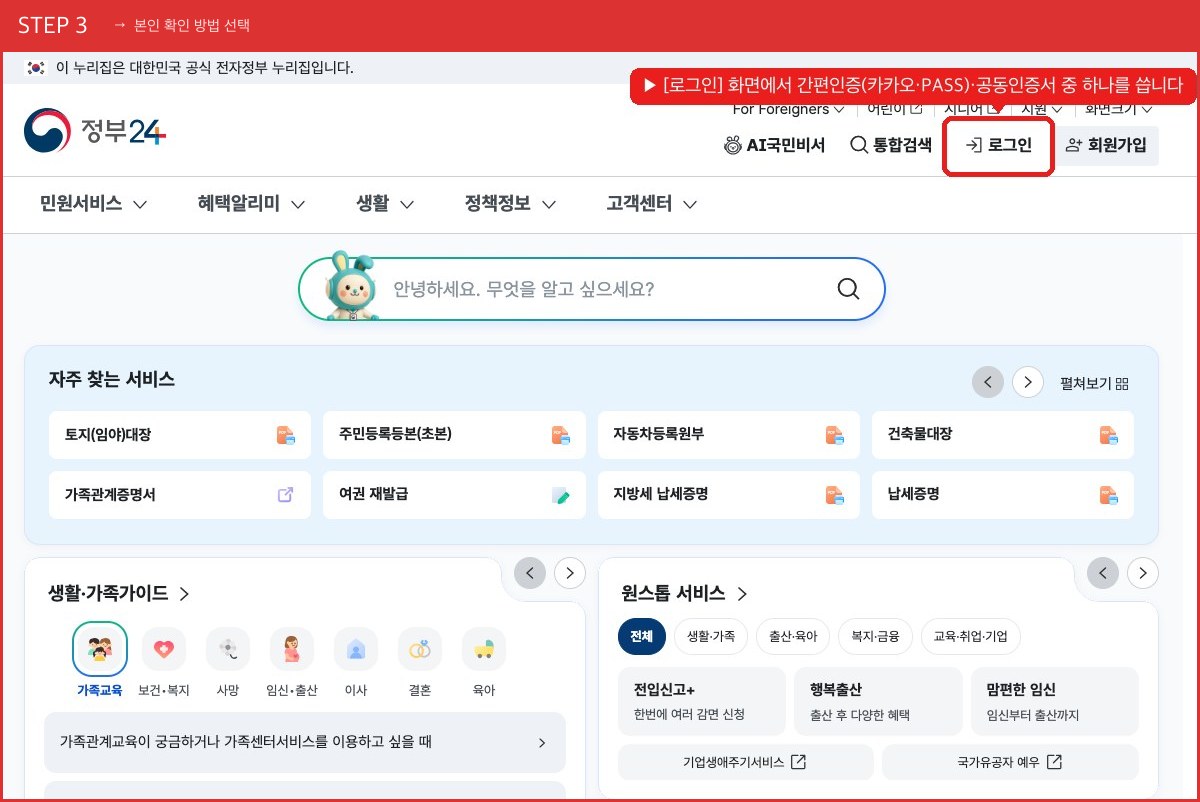The image size is (1200, 802).
Task: Click the 로그인 login button
Action: pyautogui.click(x=999, y=146)
